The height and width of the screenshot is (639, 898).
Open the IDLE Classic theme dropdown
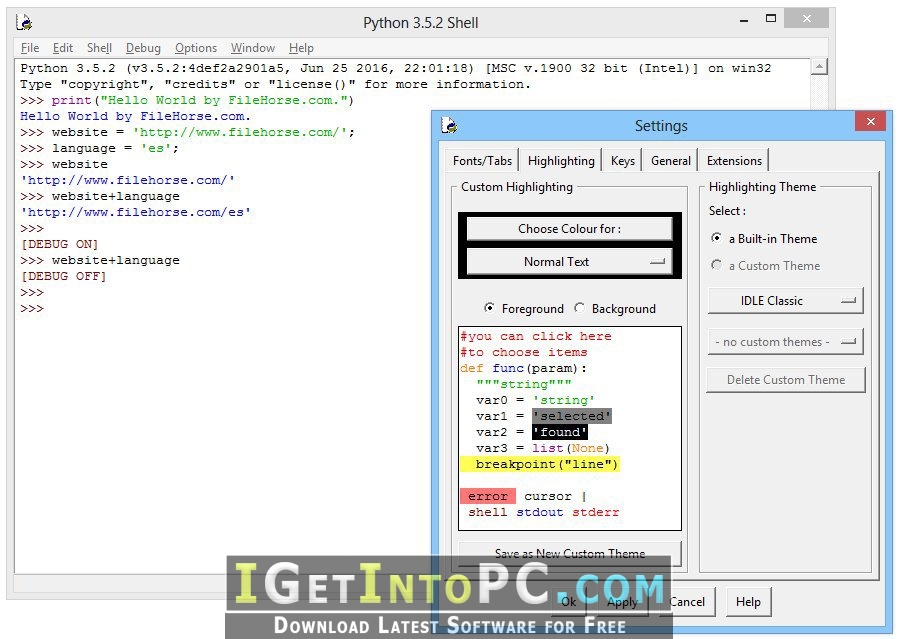point(785,301)
